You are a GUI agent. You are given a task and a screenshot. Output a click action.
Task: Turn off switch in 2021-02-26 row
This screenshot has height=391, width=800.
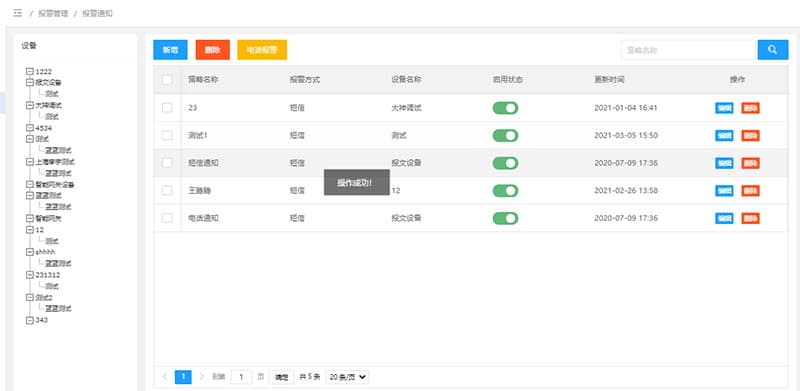click(505, 190)
